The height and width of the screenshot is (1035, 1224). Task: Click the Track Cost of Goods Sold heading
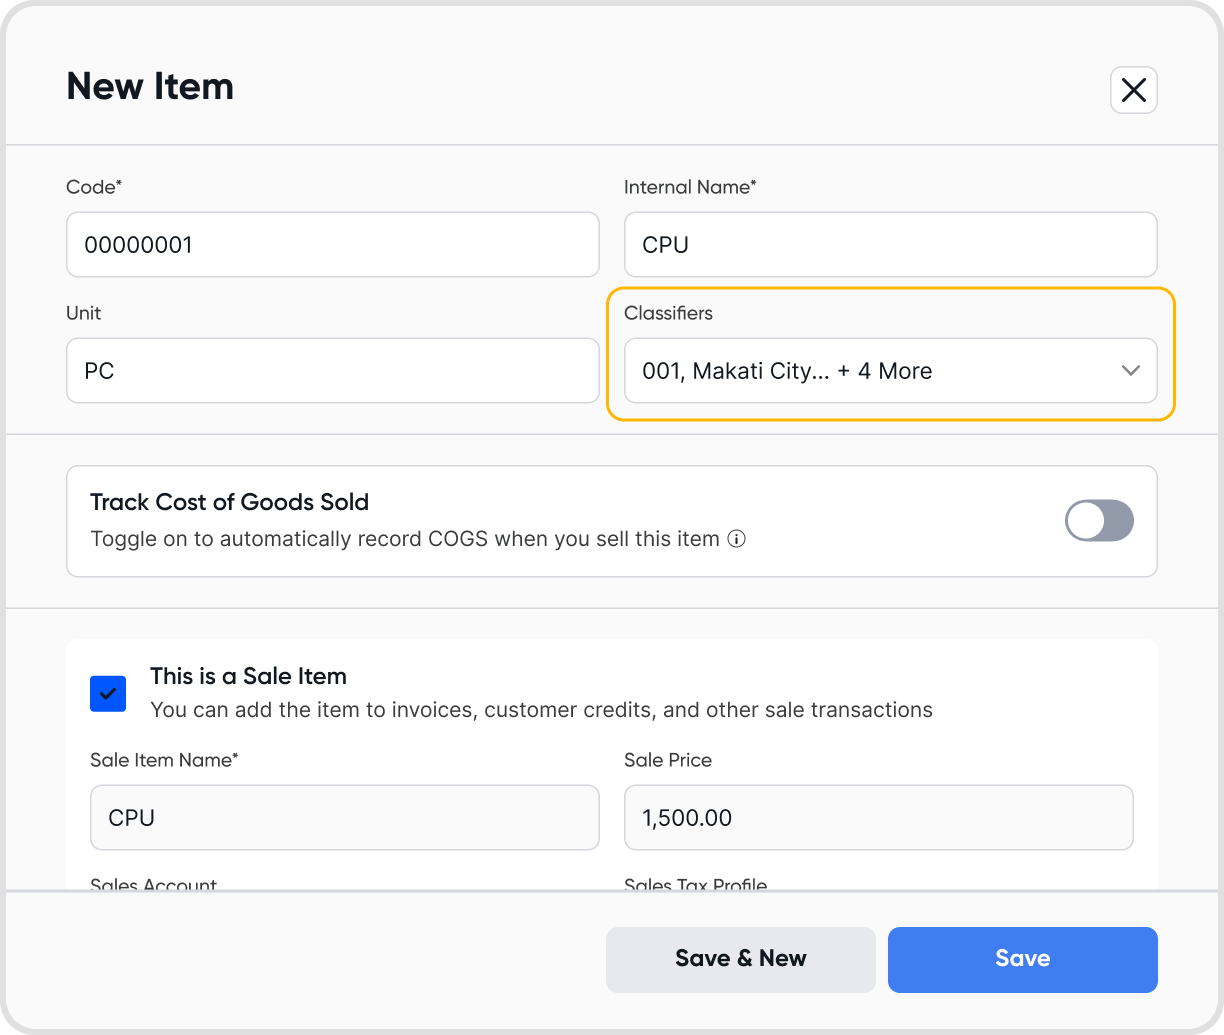click(229, 502)
